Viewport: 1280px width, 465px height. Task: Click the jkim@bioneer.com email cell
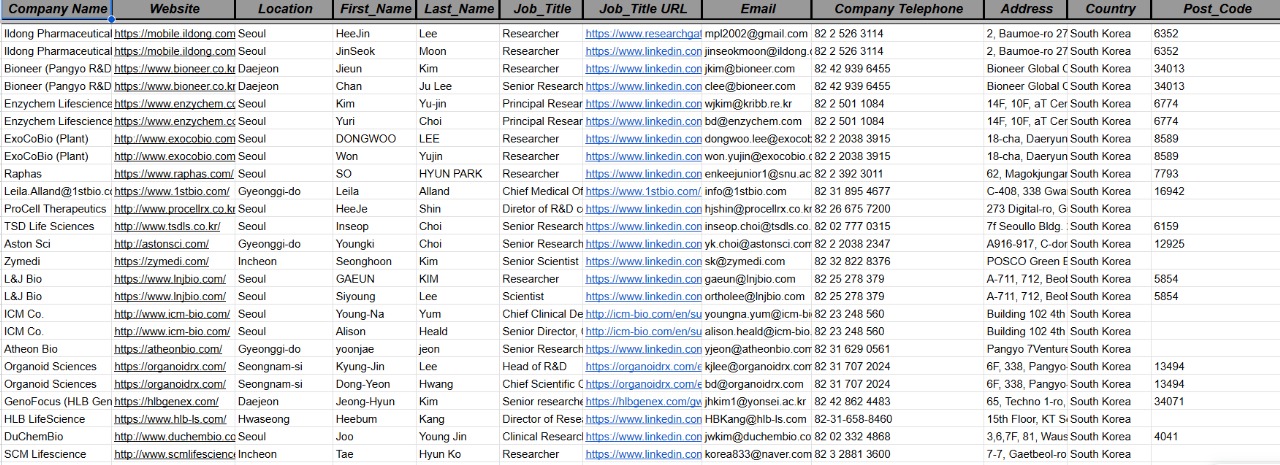click(758, 69)
